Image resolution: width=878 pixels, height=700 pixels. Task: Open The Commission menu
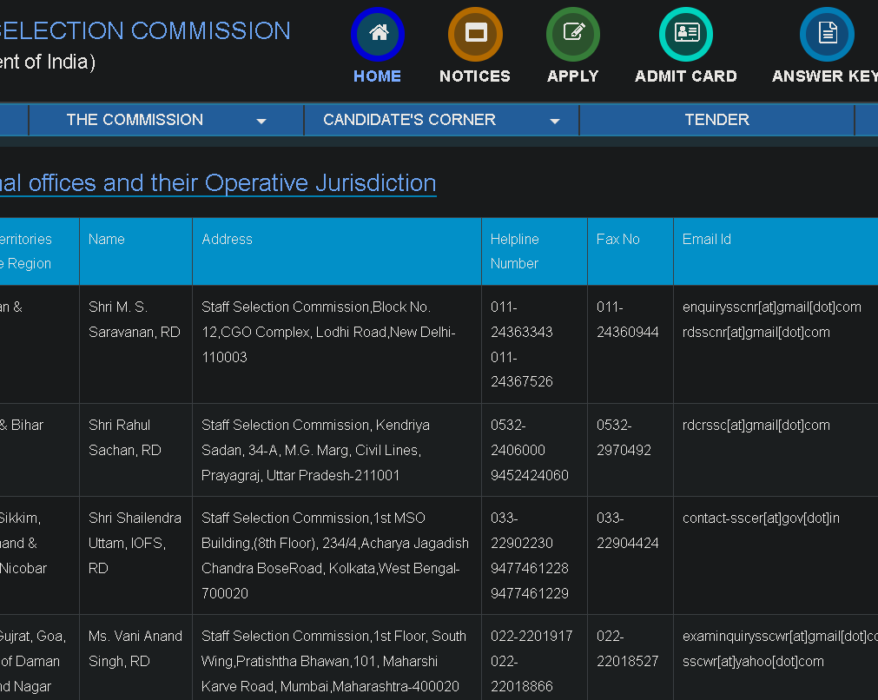135,120
